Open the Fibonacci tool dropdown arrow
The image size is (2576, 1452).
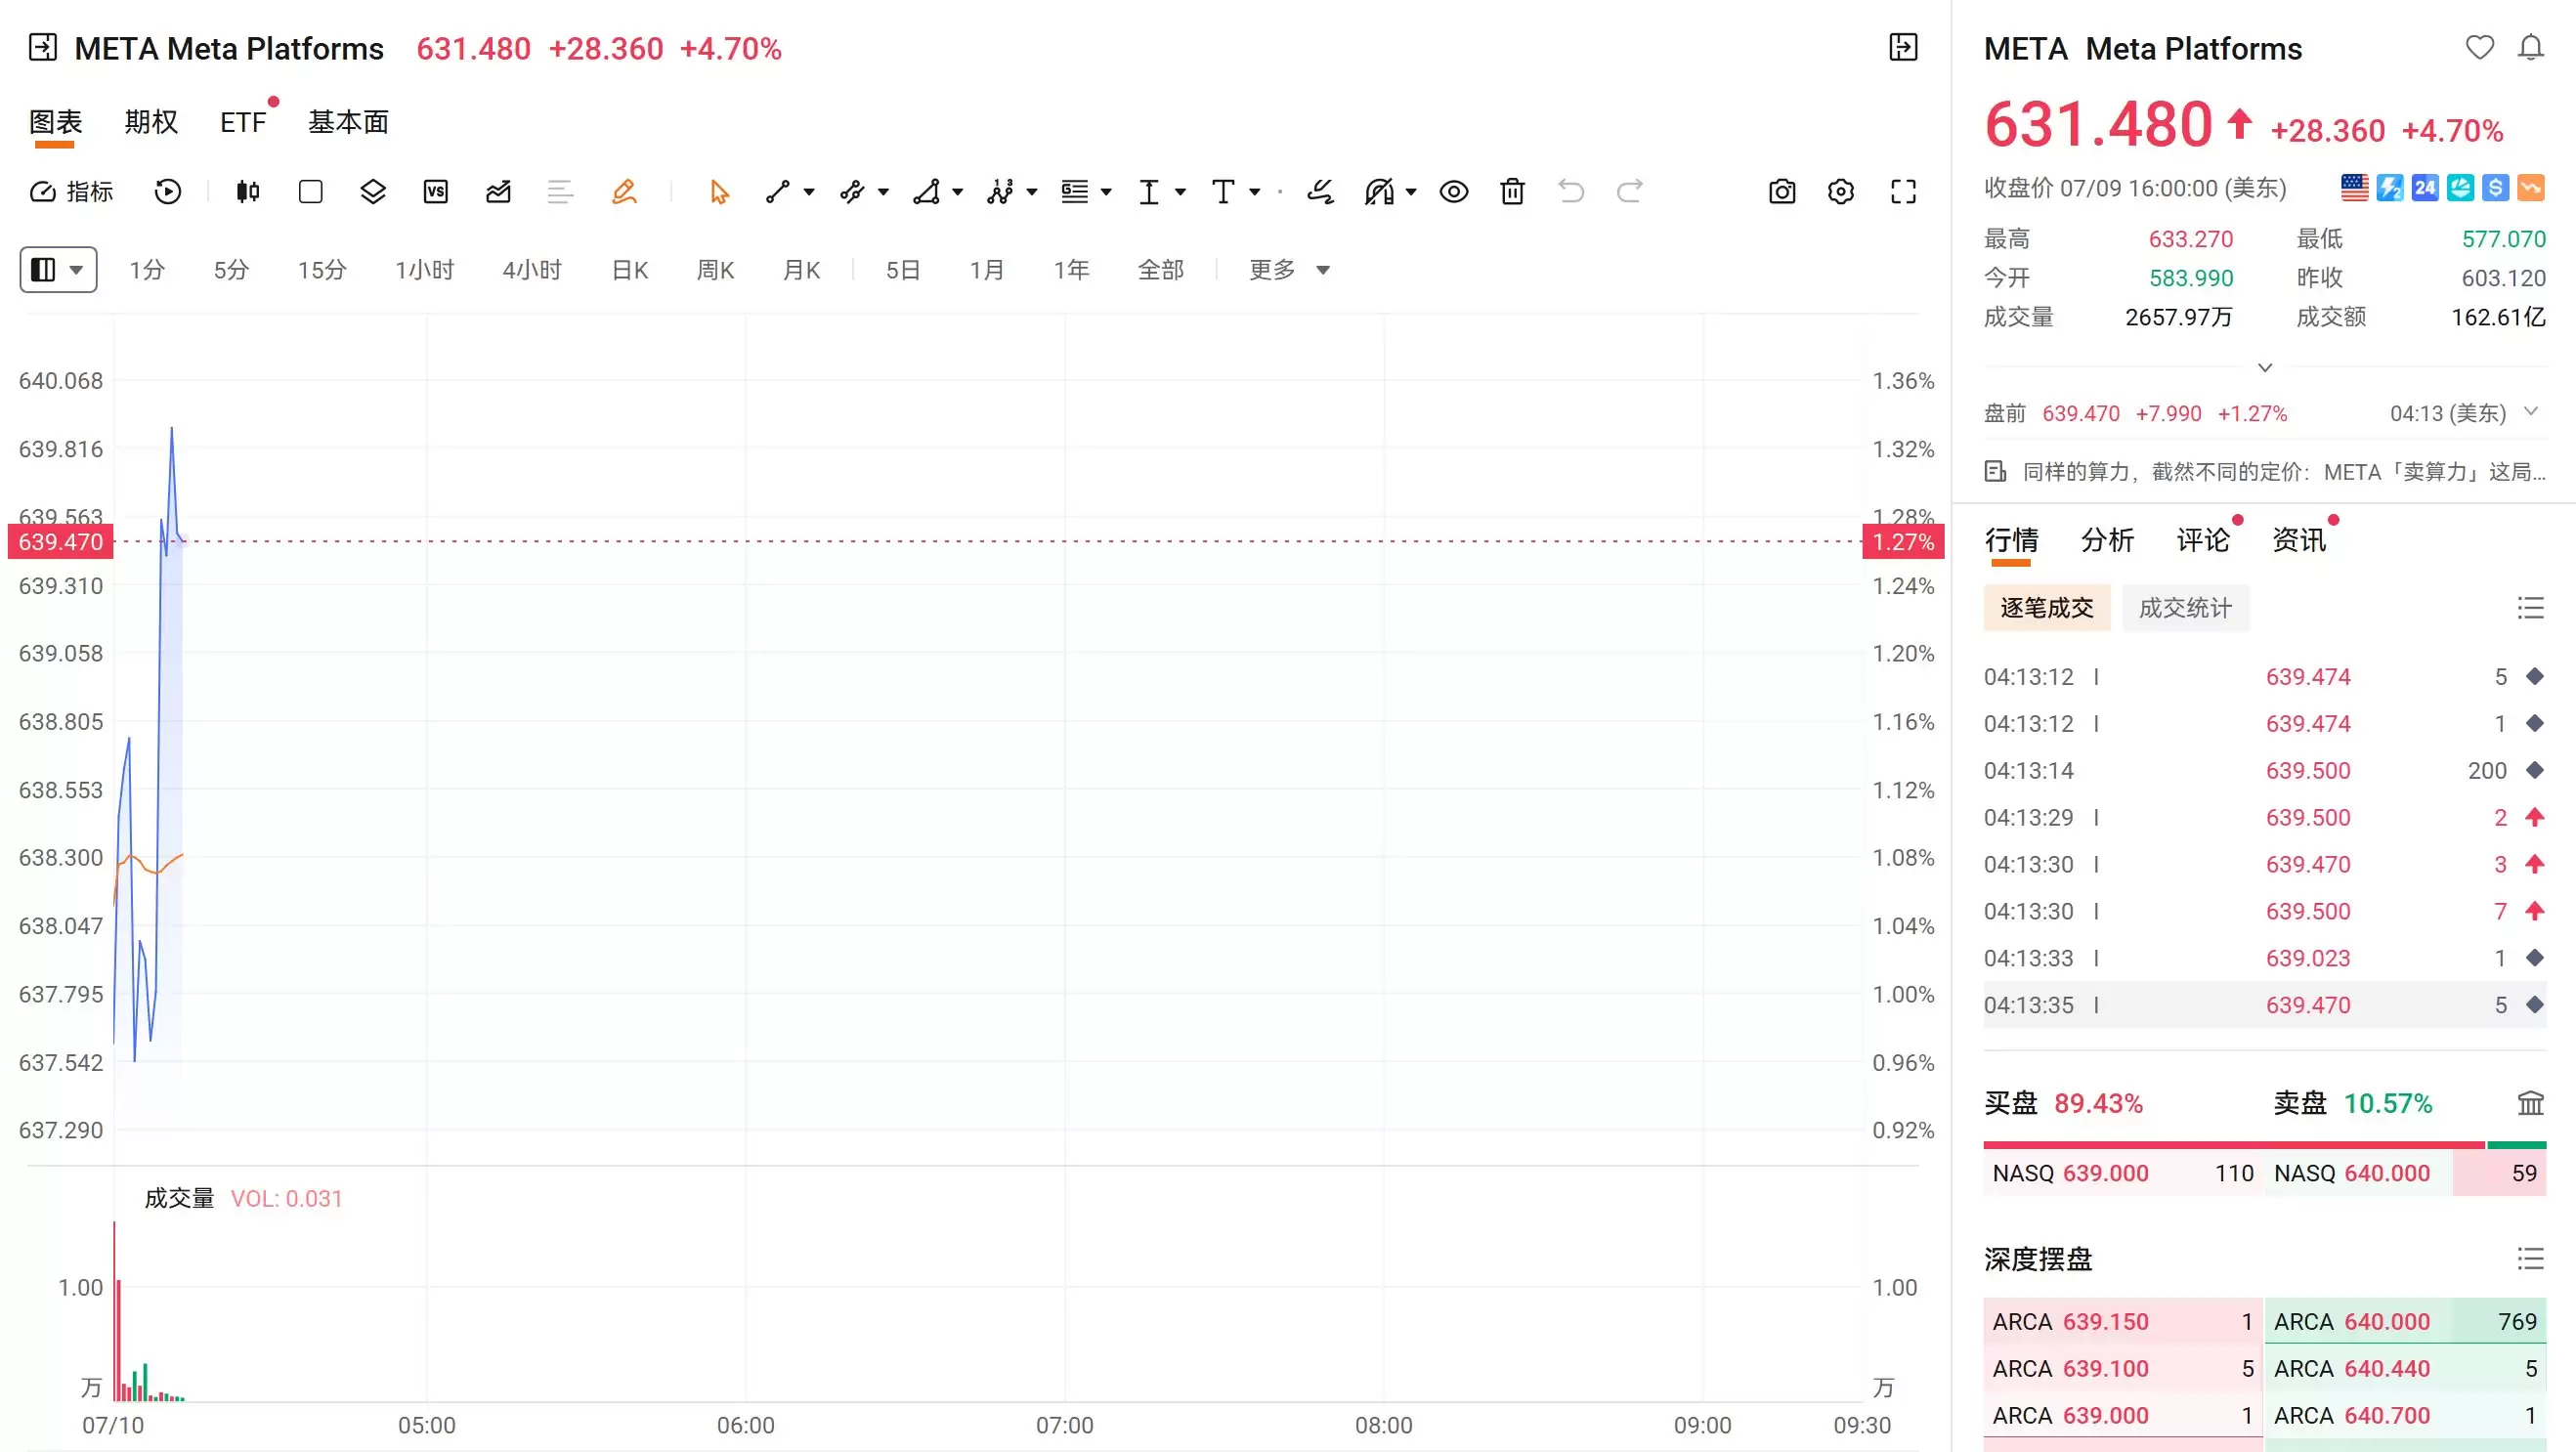1106,191
